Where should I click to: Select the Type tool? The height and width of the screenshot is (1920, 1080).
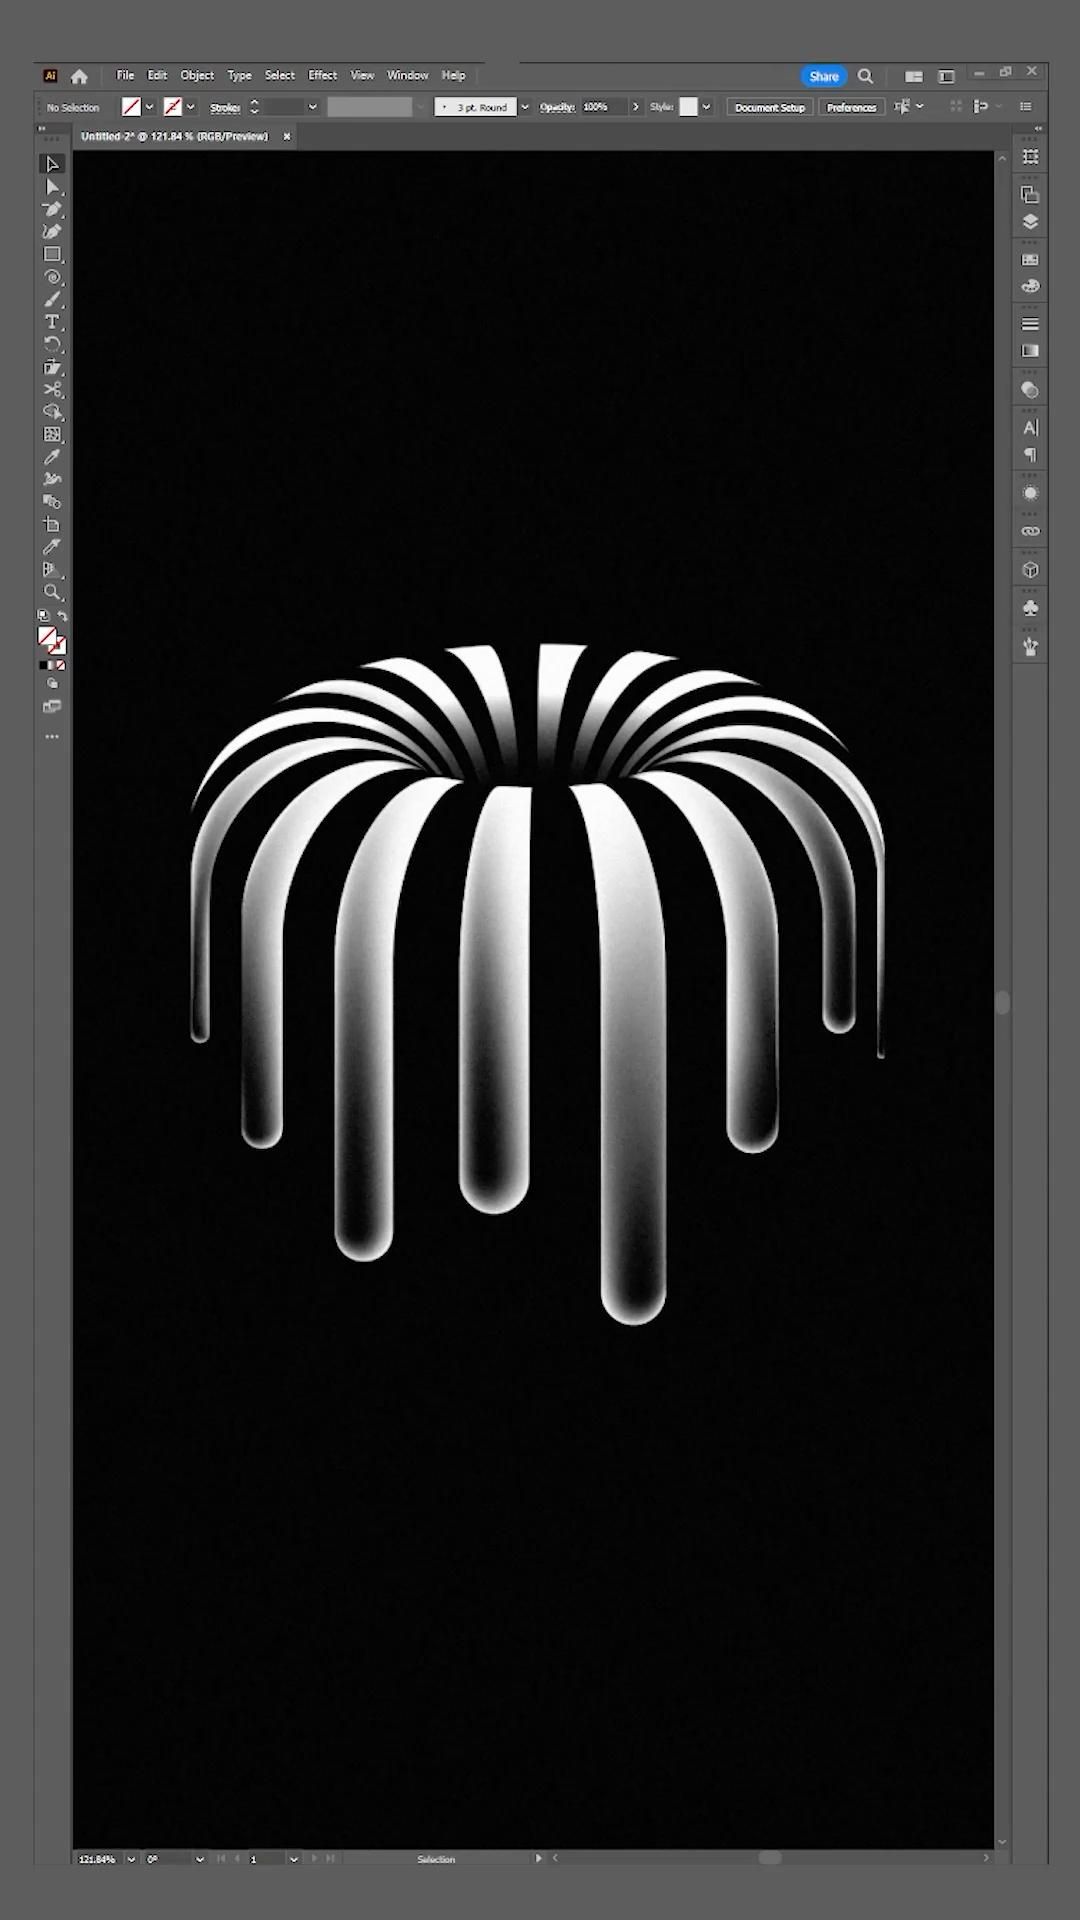52,322
